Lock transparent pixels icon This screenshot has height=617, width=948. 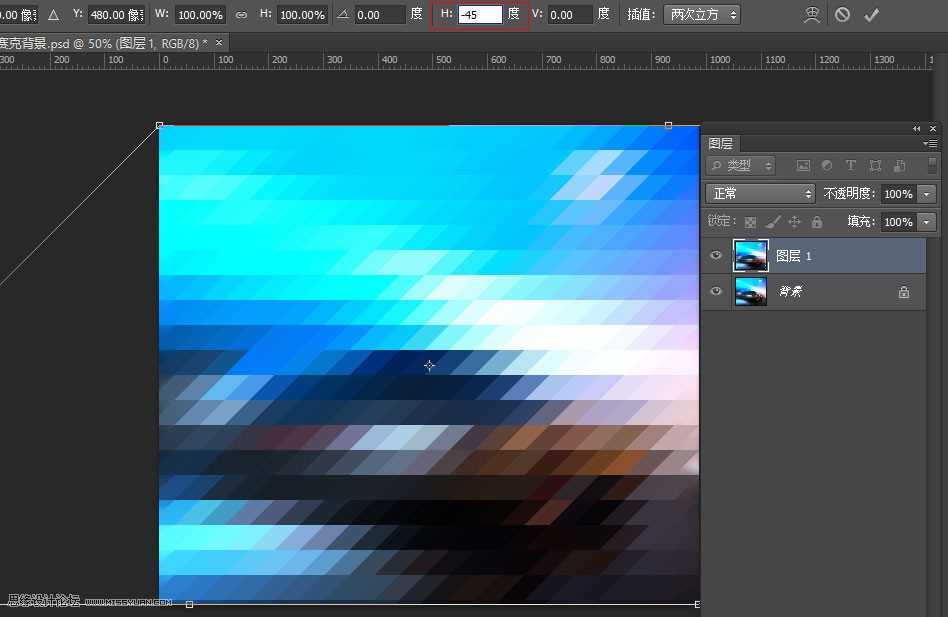point(750,222)
